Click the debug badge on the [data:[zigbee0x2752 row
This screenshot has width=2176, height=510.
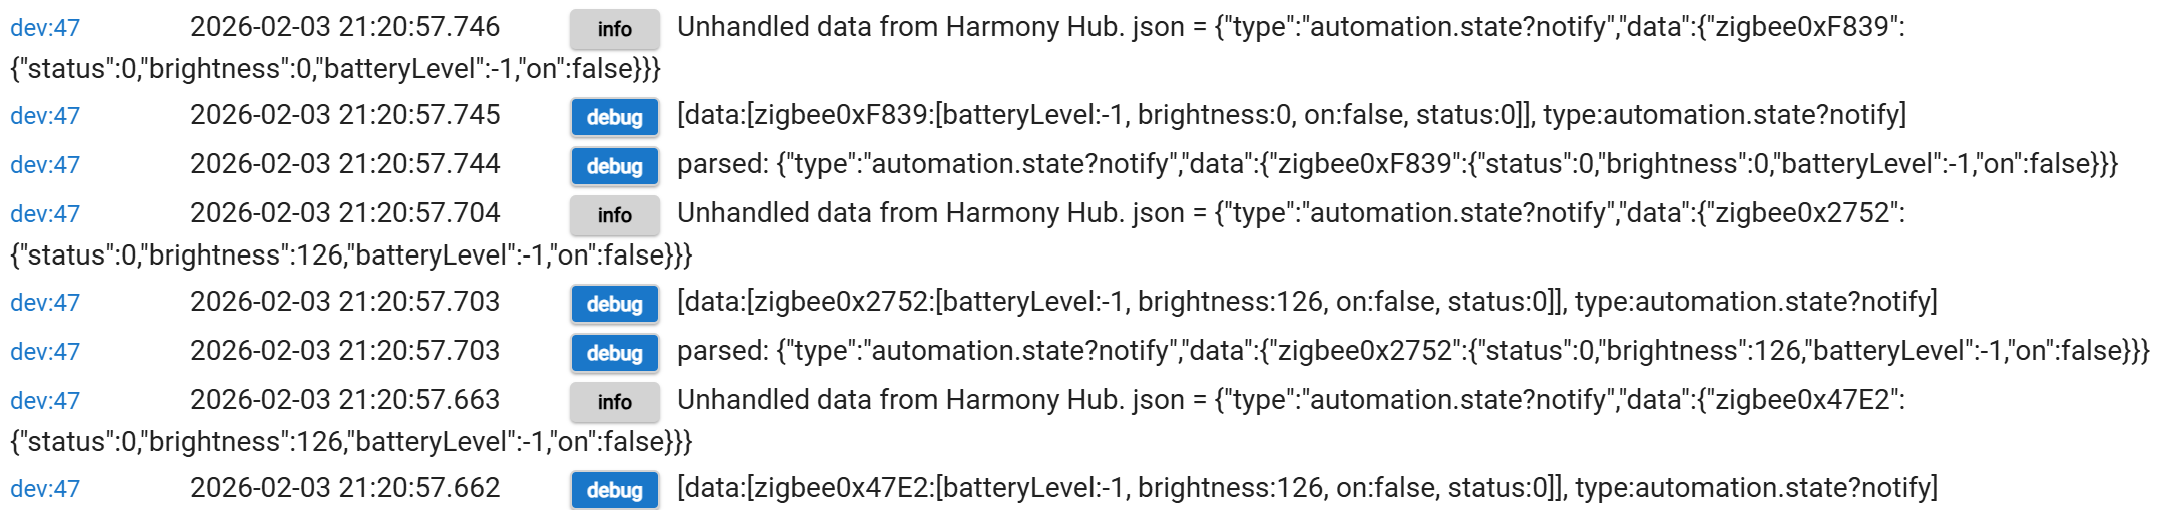point(614,304)
